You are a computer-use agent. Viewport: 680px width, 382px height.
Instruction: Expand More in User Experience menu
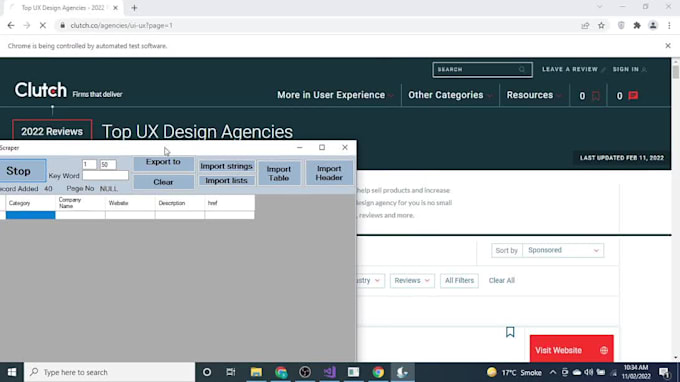coord(335,95)
